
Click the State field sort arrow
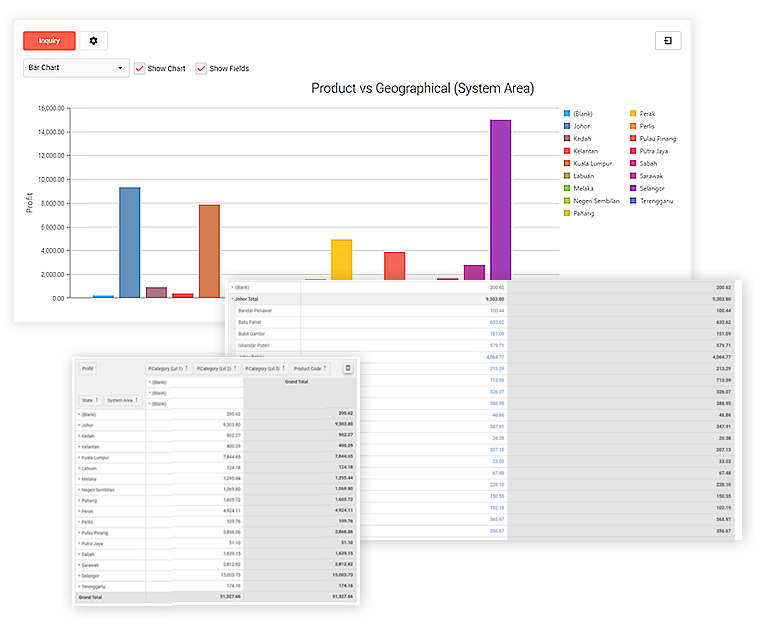(98, 400)
